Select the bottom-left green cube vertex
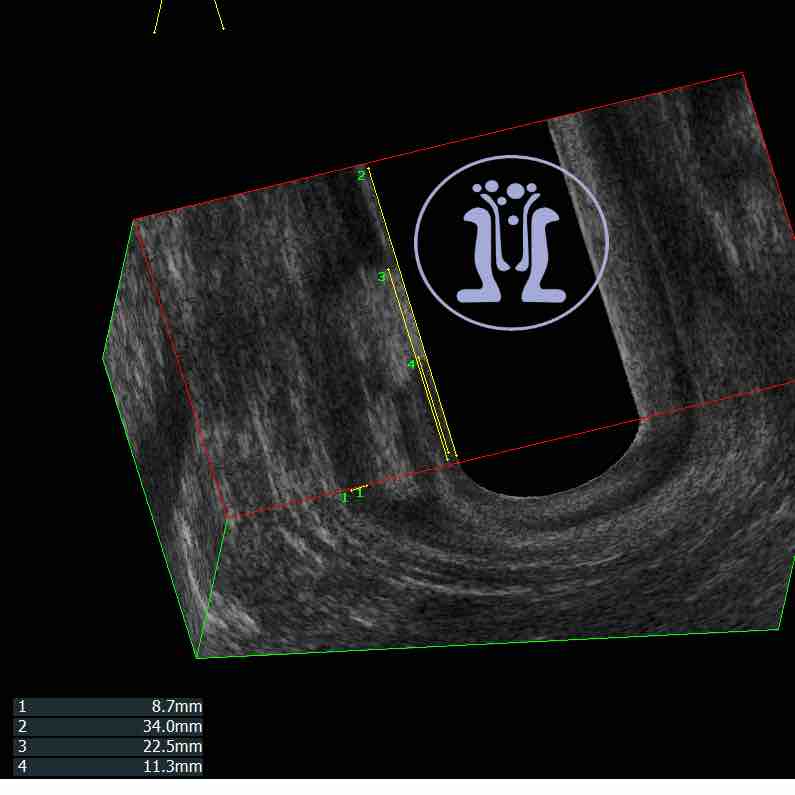 [197, 658]
